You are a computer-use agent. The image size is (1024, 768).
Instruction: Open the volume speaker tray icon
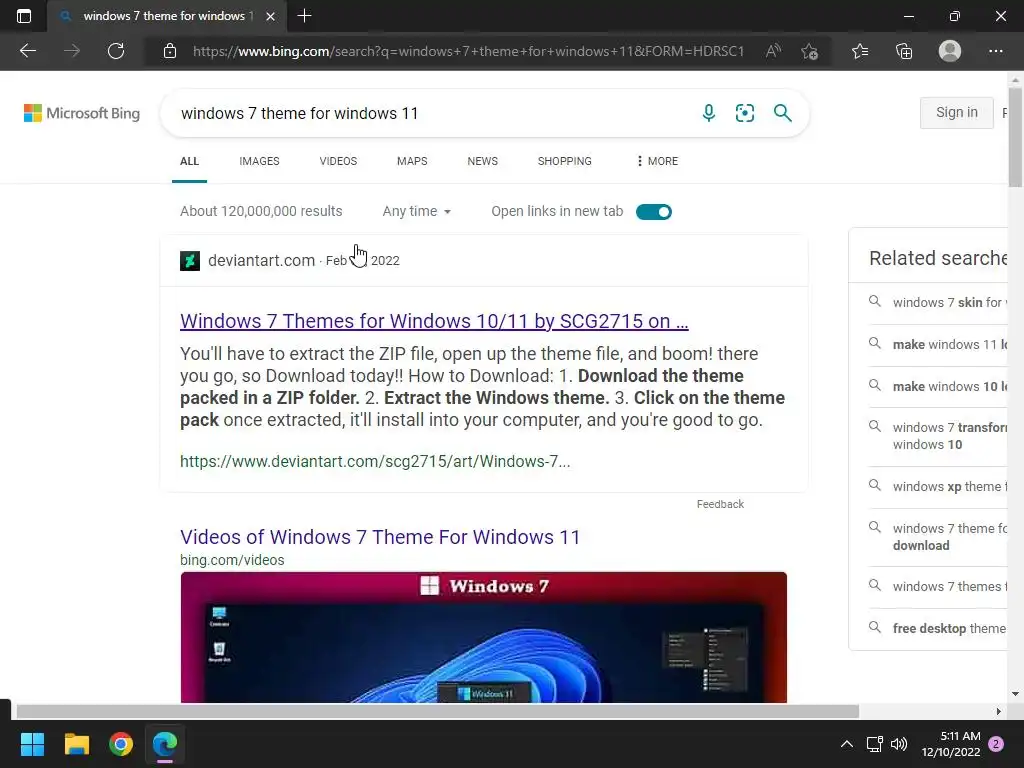click(899, 744)
